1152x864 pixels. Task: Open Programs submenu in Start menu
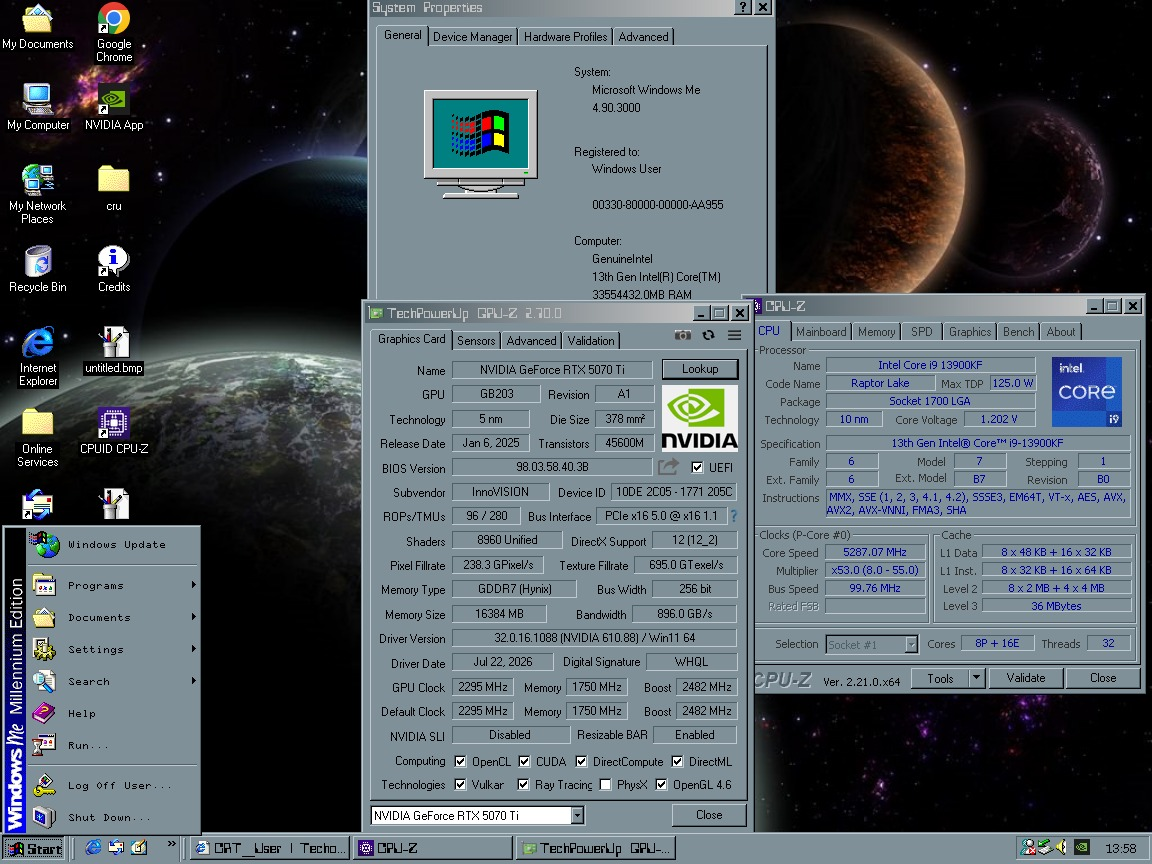pyautogui.click(x=114, y=586)
